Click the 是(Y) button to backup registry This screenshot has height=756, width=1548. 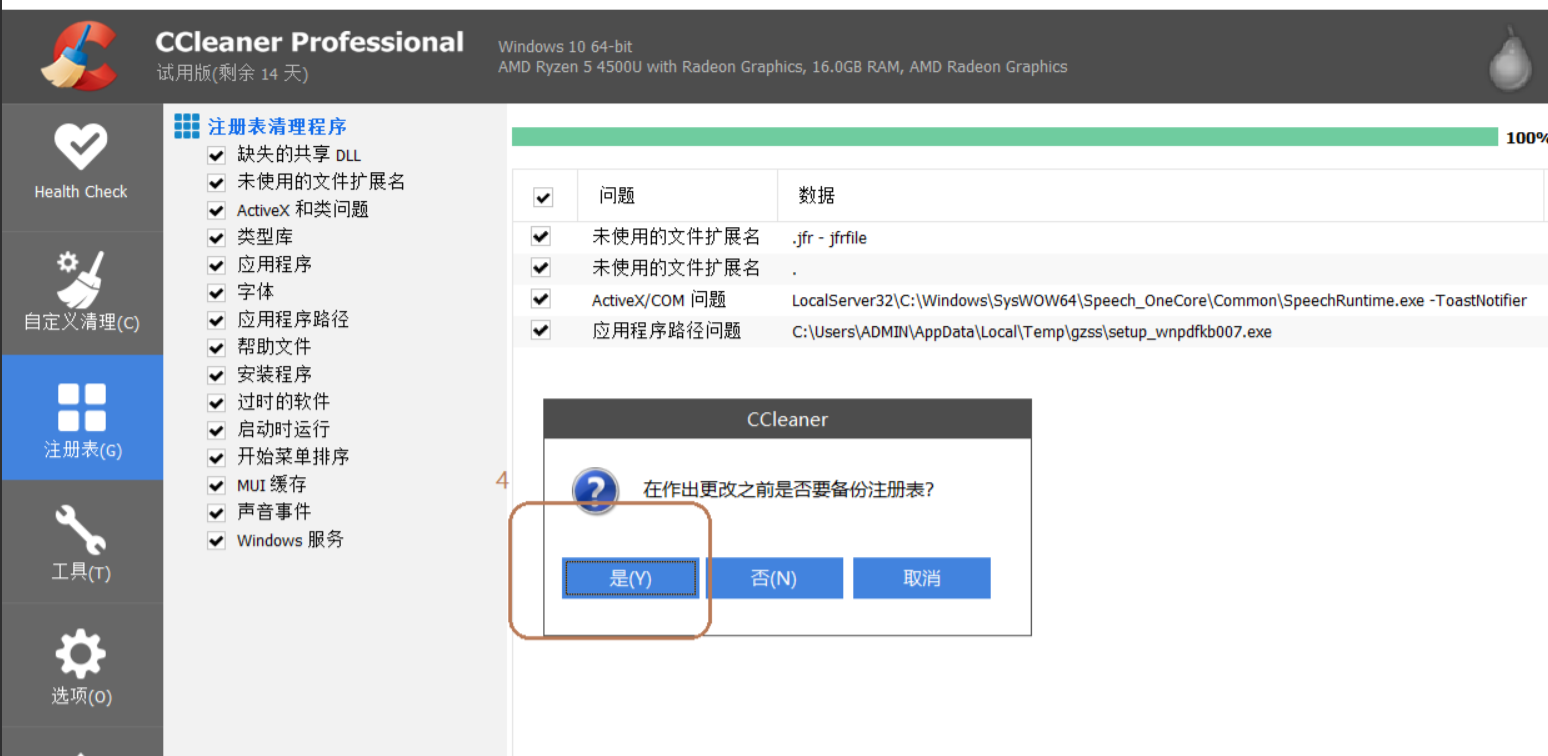631,577
